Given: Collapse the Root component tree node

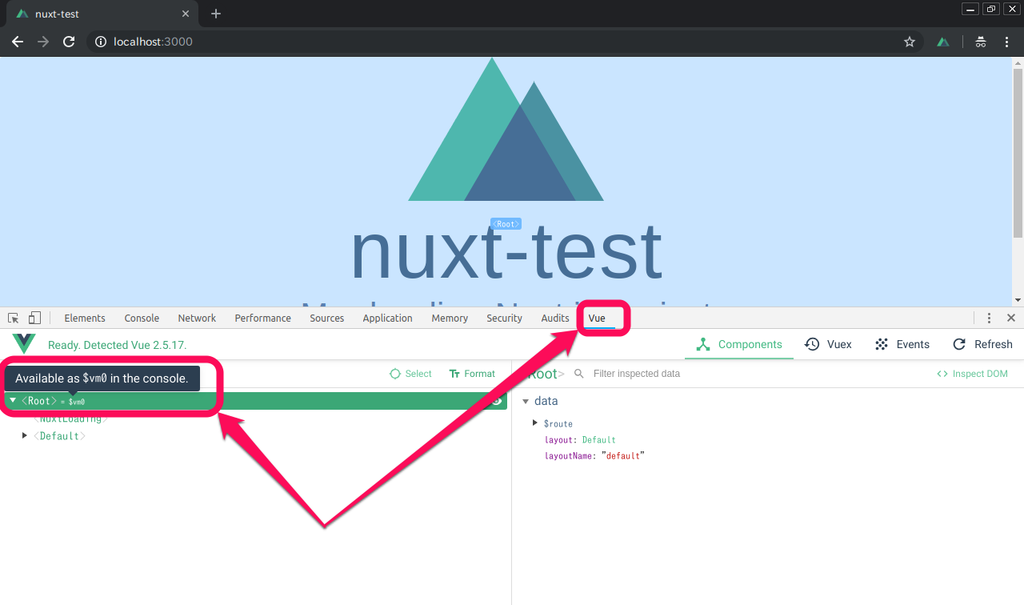Looking at the screenshot, I should click(x=12, y=401).
